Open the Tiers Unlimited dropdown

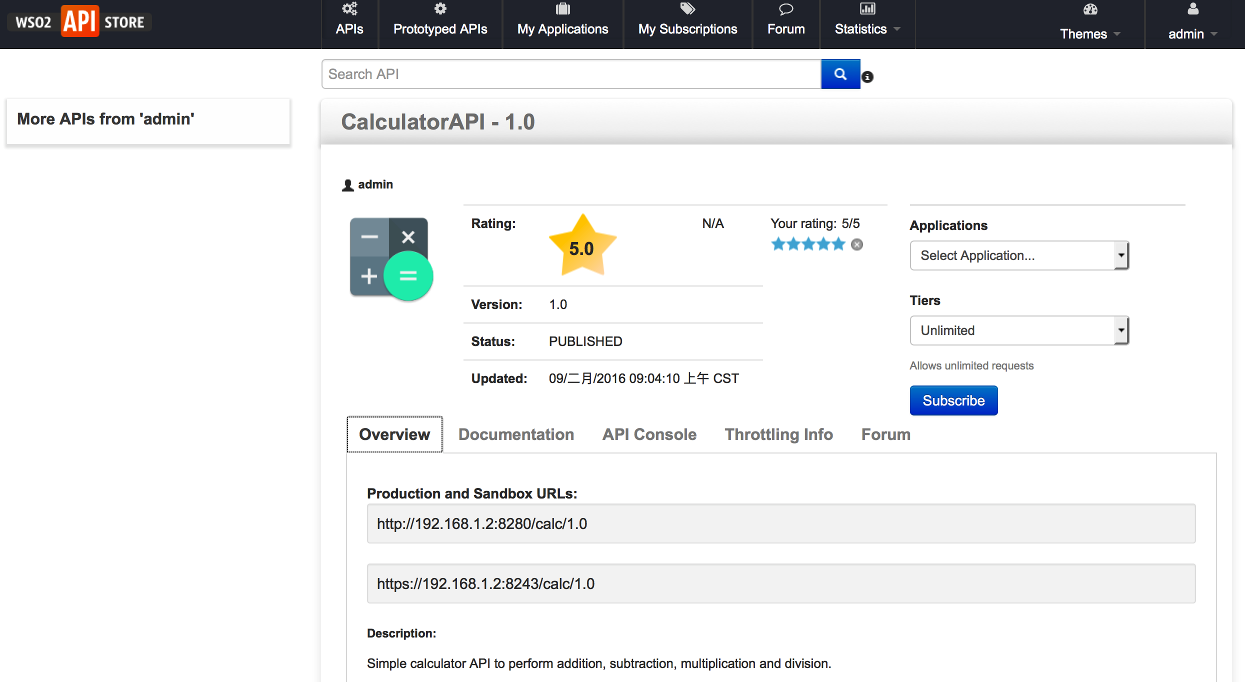(1019, 331)
